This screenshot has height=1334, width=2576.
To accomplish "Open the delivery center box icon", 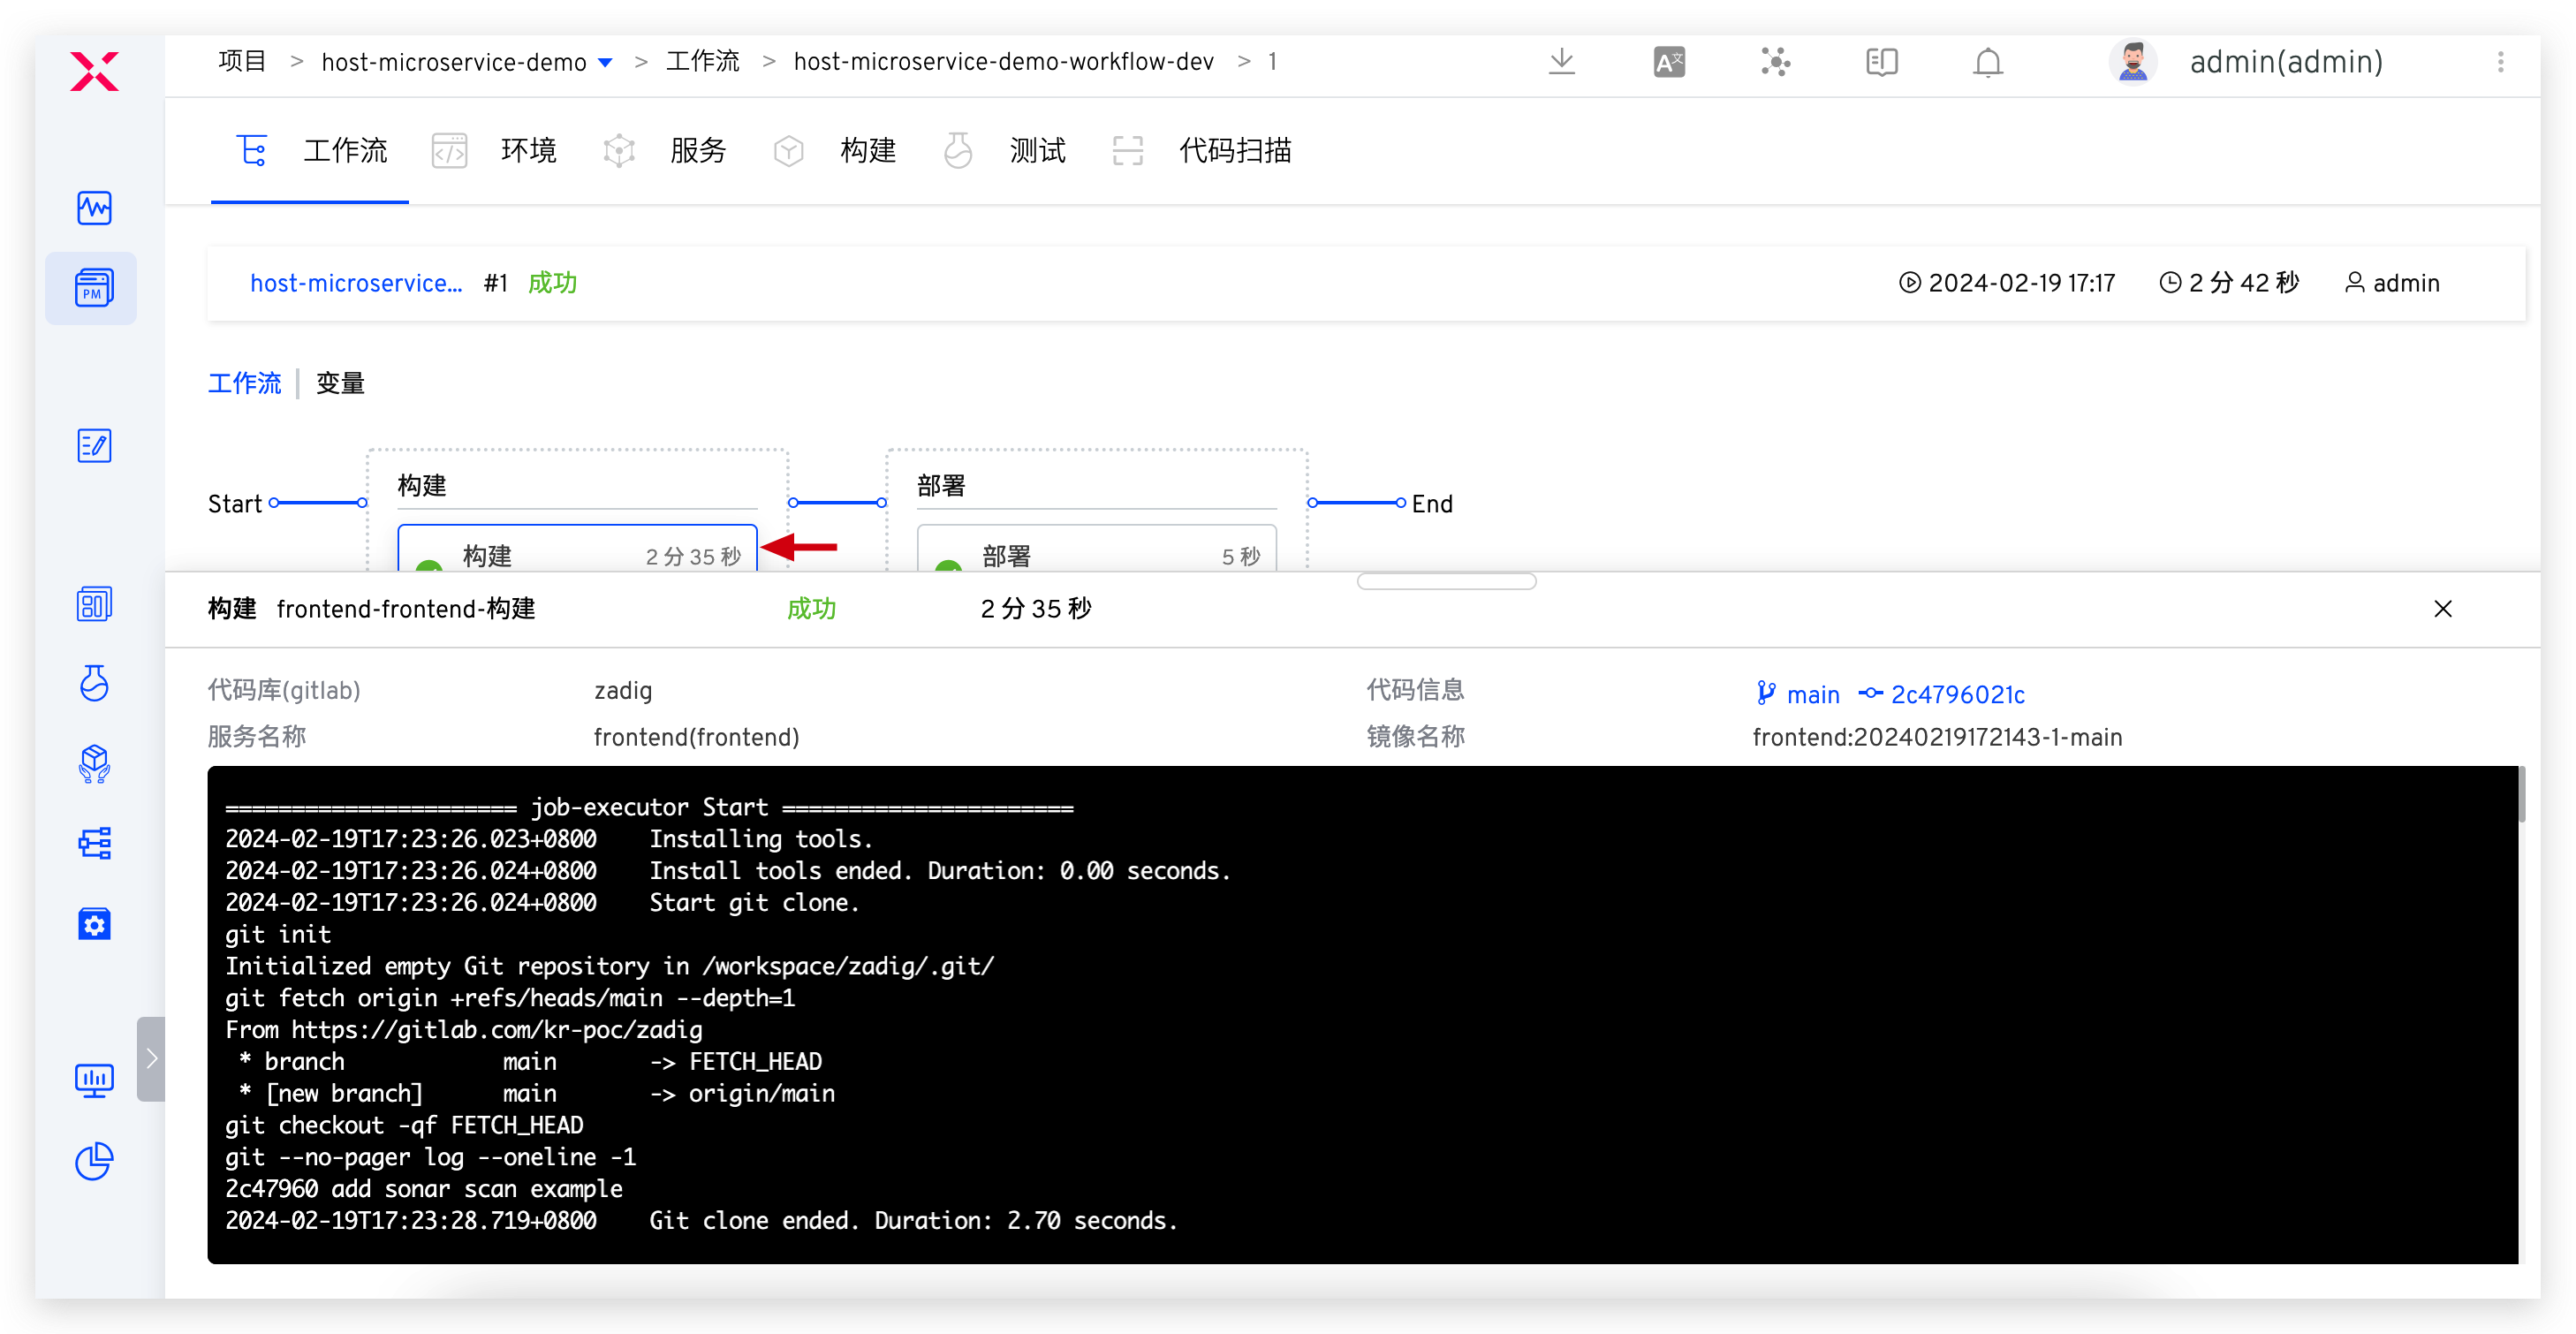I will click(x=94, y=765).
